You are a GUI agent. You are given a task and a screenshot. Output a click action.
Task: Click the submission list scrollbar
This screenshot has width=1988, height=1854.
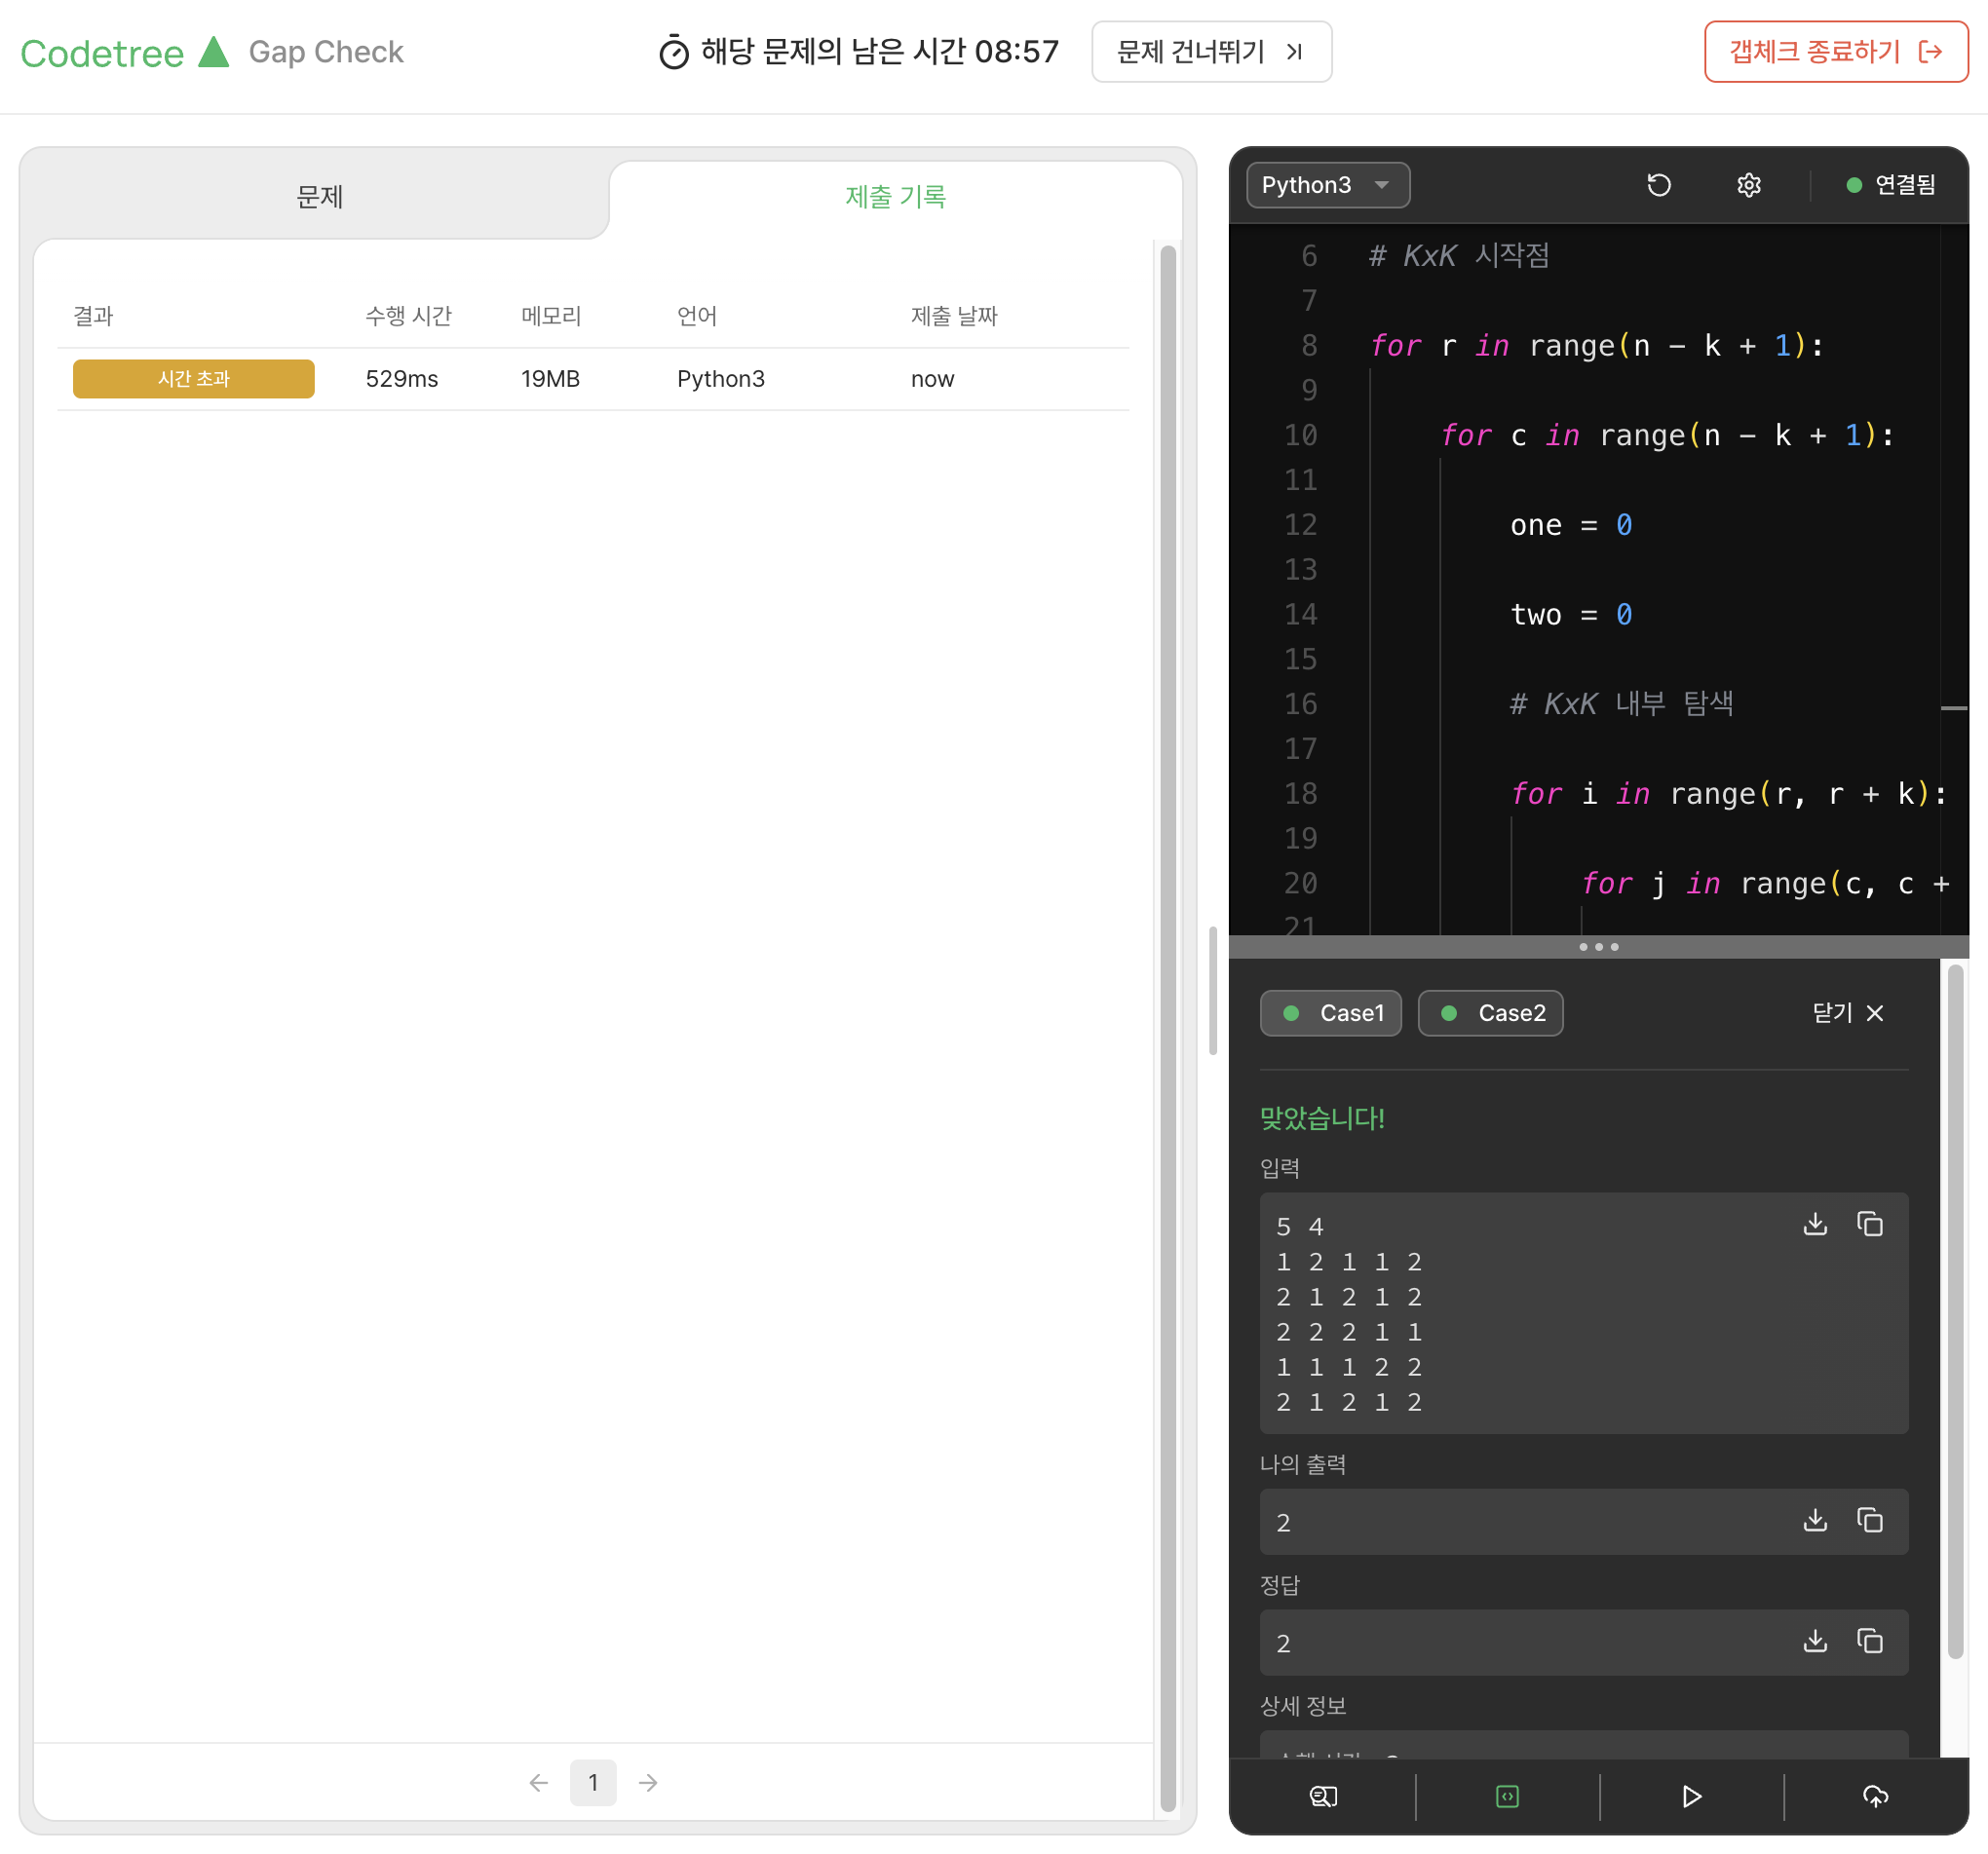point(1167,1028)
